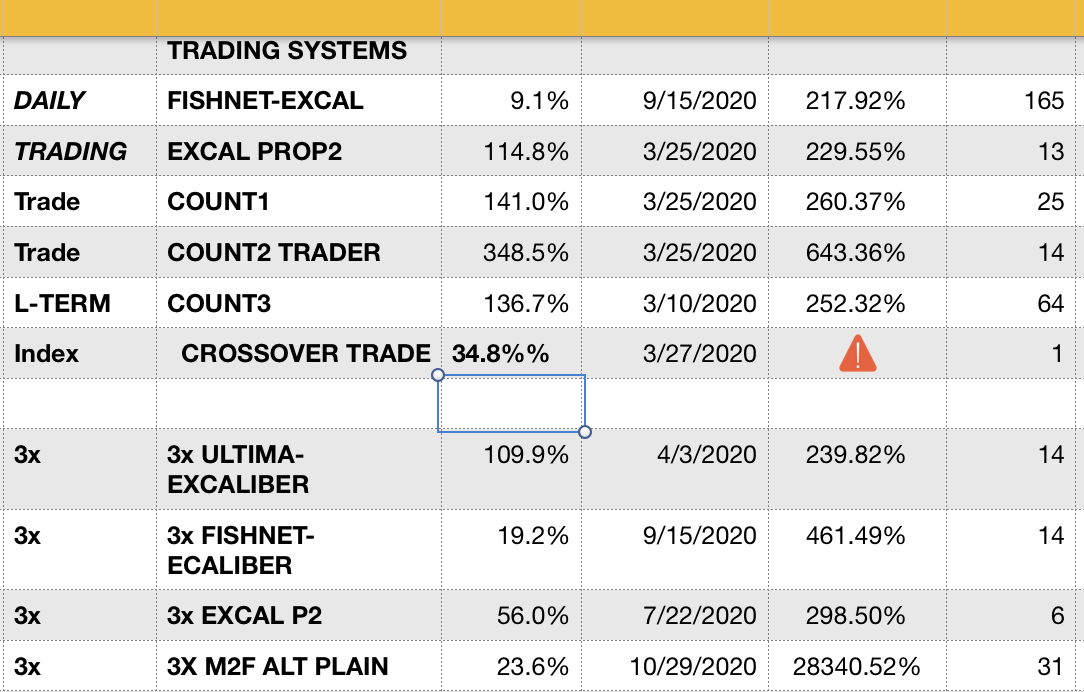1084x692 pixels.
Task: Select the 34.8%% cell
Action: coord(501,353)
